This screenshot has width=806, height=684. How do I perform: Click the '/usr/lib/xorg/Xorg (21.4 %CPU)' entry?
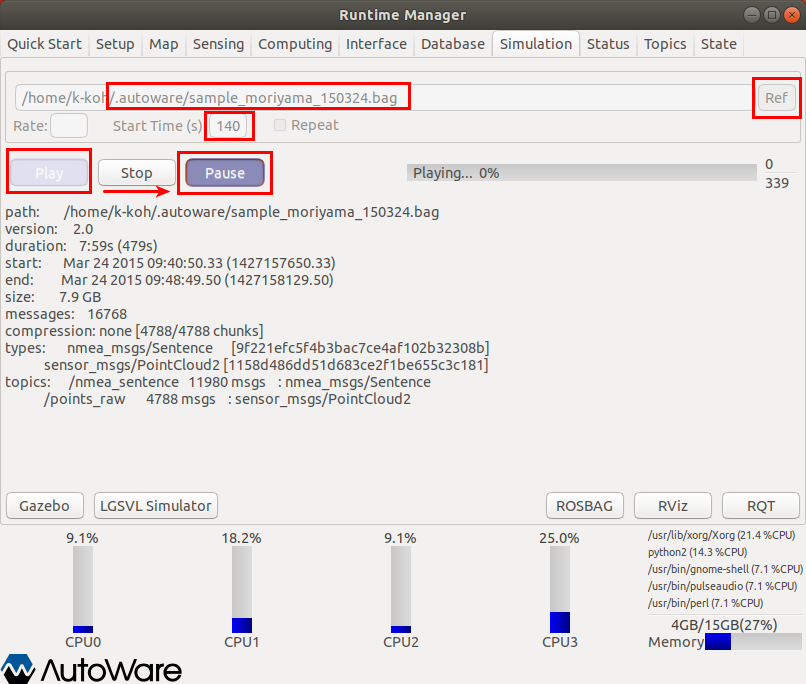click(x=721, y=535)
